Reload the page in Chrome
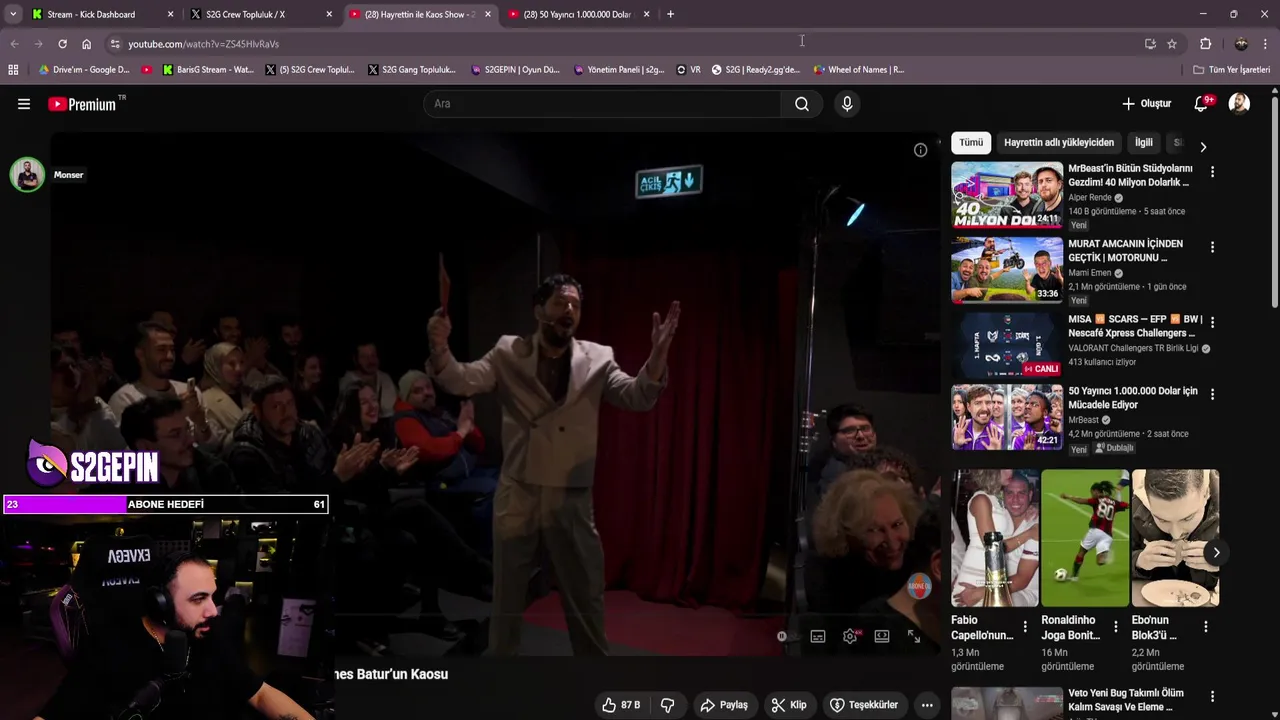The height and width of the screenshot is (720, 1280). tap(62, 44)
